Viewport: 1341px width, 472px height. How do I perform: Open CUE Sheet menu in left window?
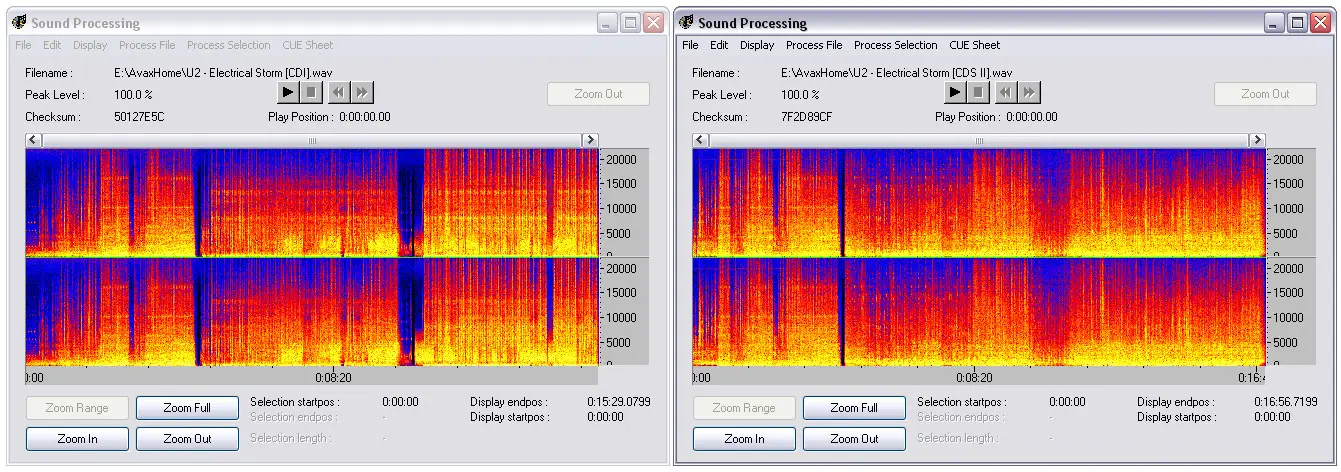coord(308,45)
